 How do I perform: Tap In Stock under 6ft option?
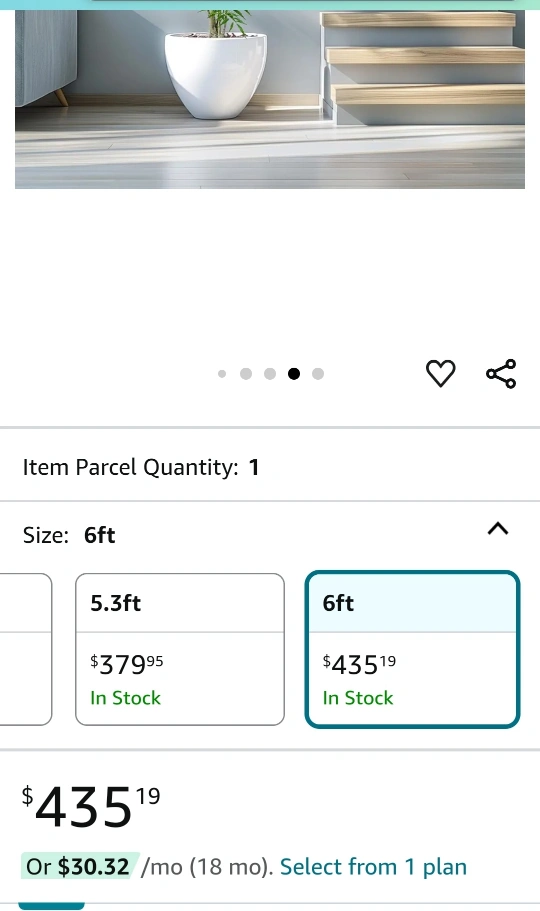click(x=358, y=698)
